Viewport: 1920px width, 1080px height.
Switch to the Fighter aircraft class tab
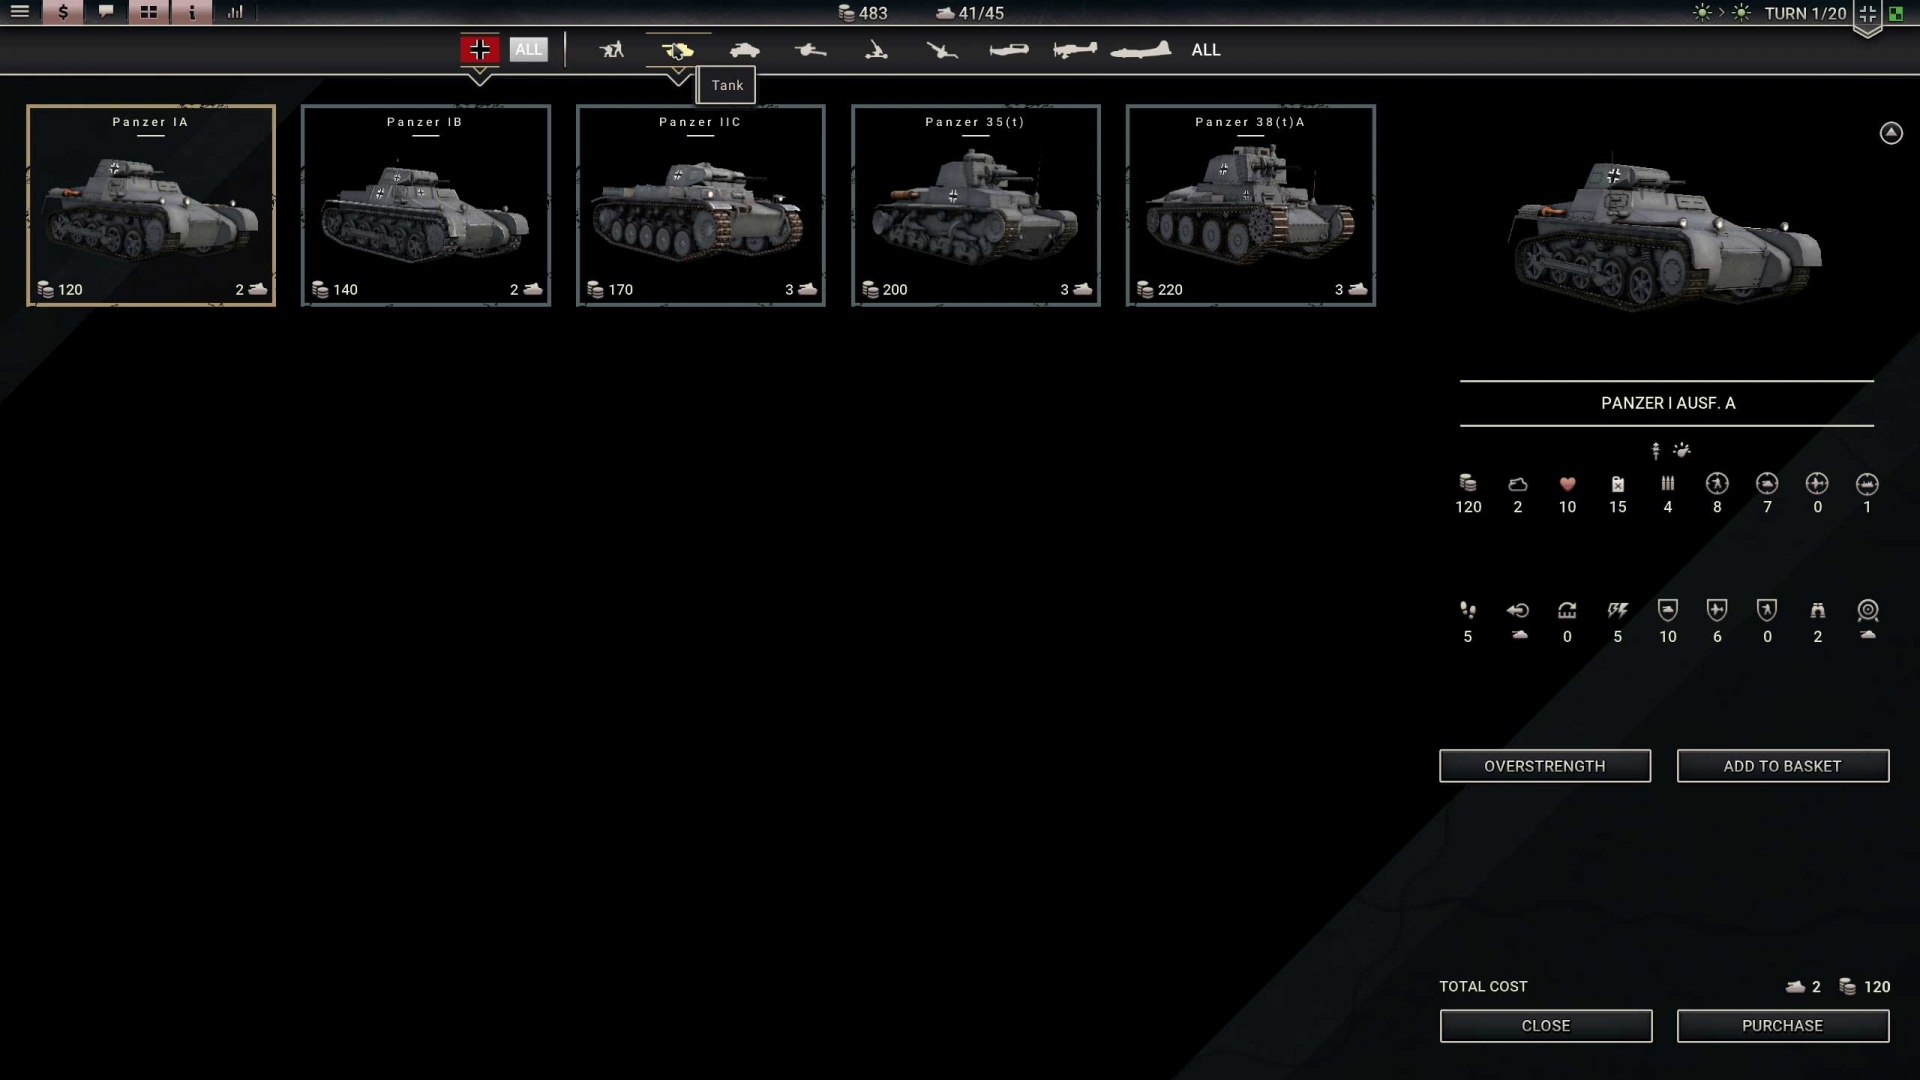(1008, 49)
